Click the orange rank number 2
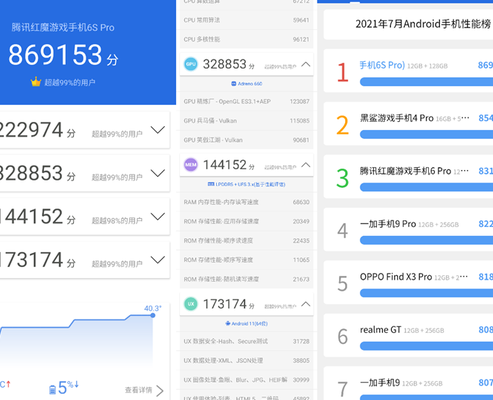Screen dimensions: 493x400 pos(343,125)
